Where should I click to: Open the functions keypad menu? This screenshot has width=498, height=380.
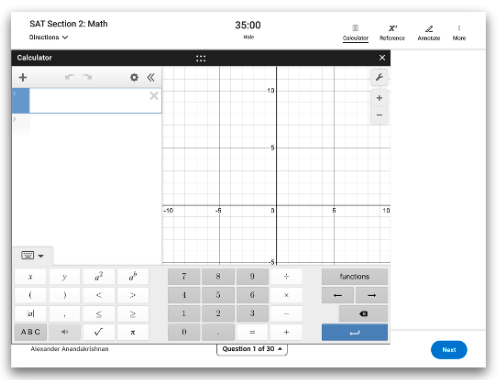pos(355,276)
